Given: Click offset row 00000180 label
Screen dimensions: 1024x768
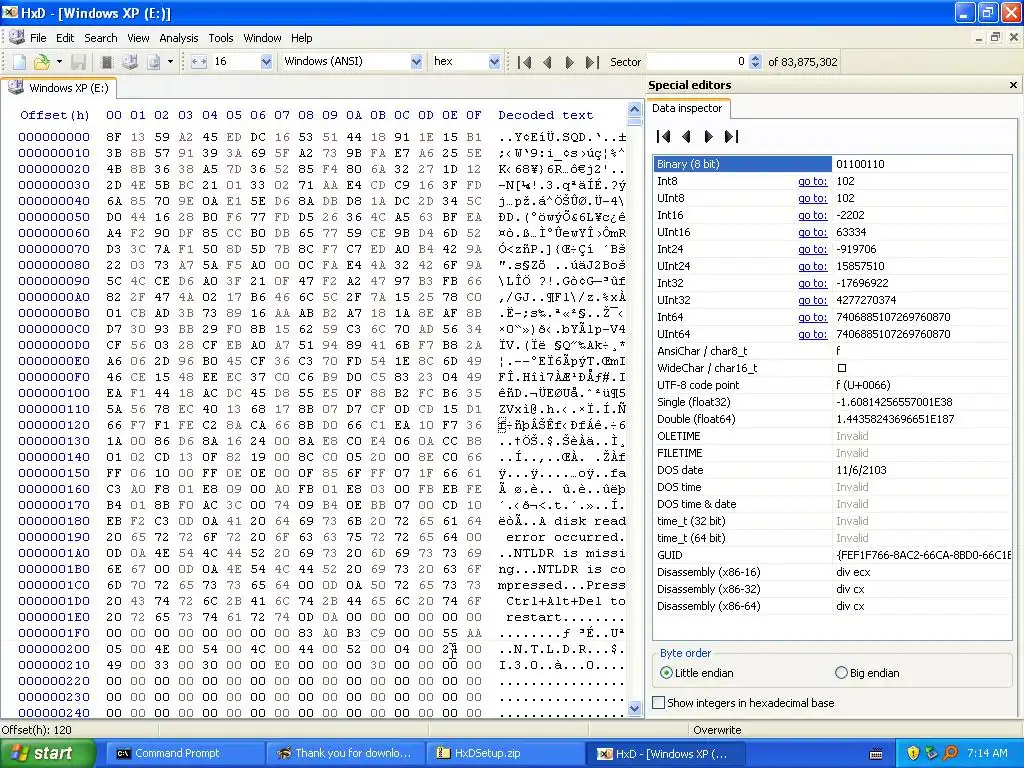Looking at the screenshot, I should point(54,521).
